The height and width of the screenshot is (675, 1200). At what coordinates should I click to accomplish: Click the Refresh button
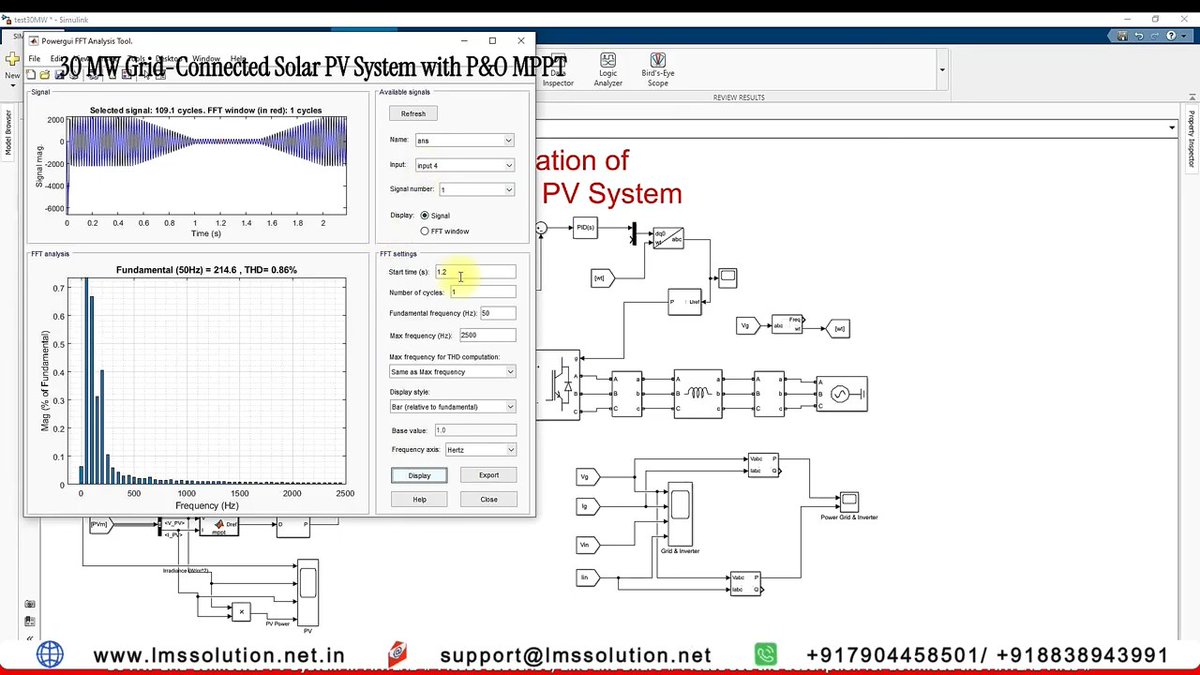[413, 114]
